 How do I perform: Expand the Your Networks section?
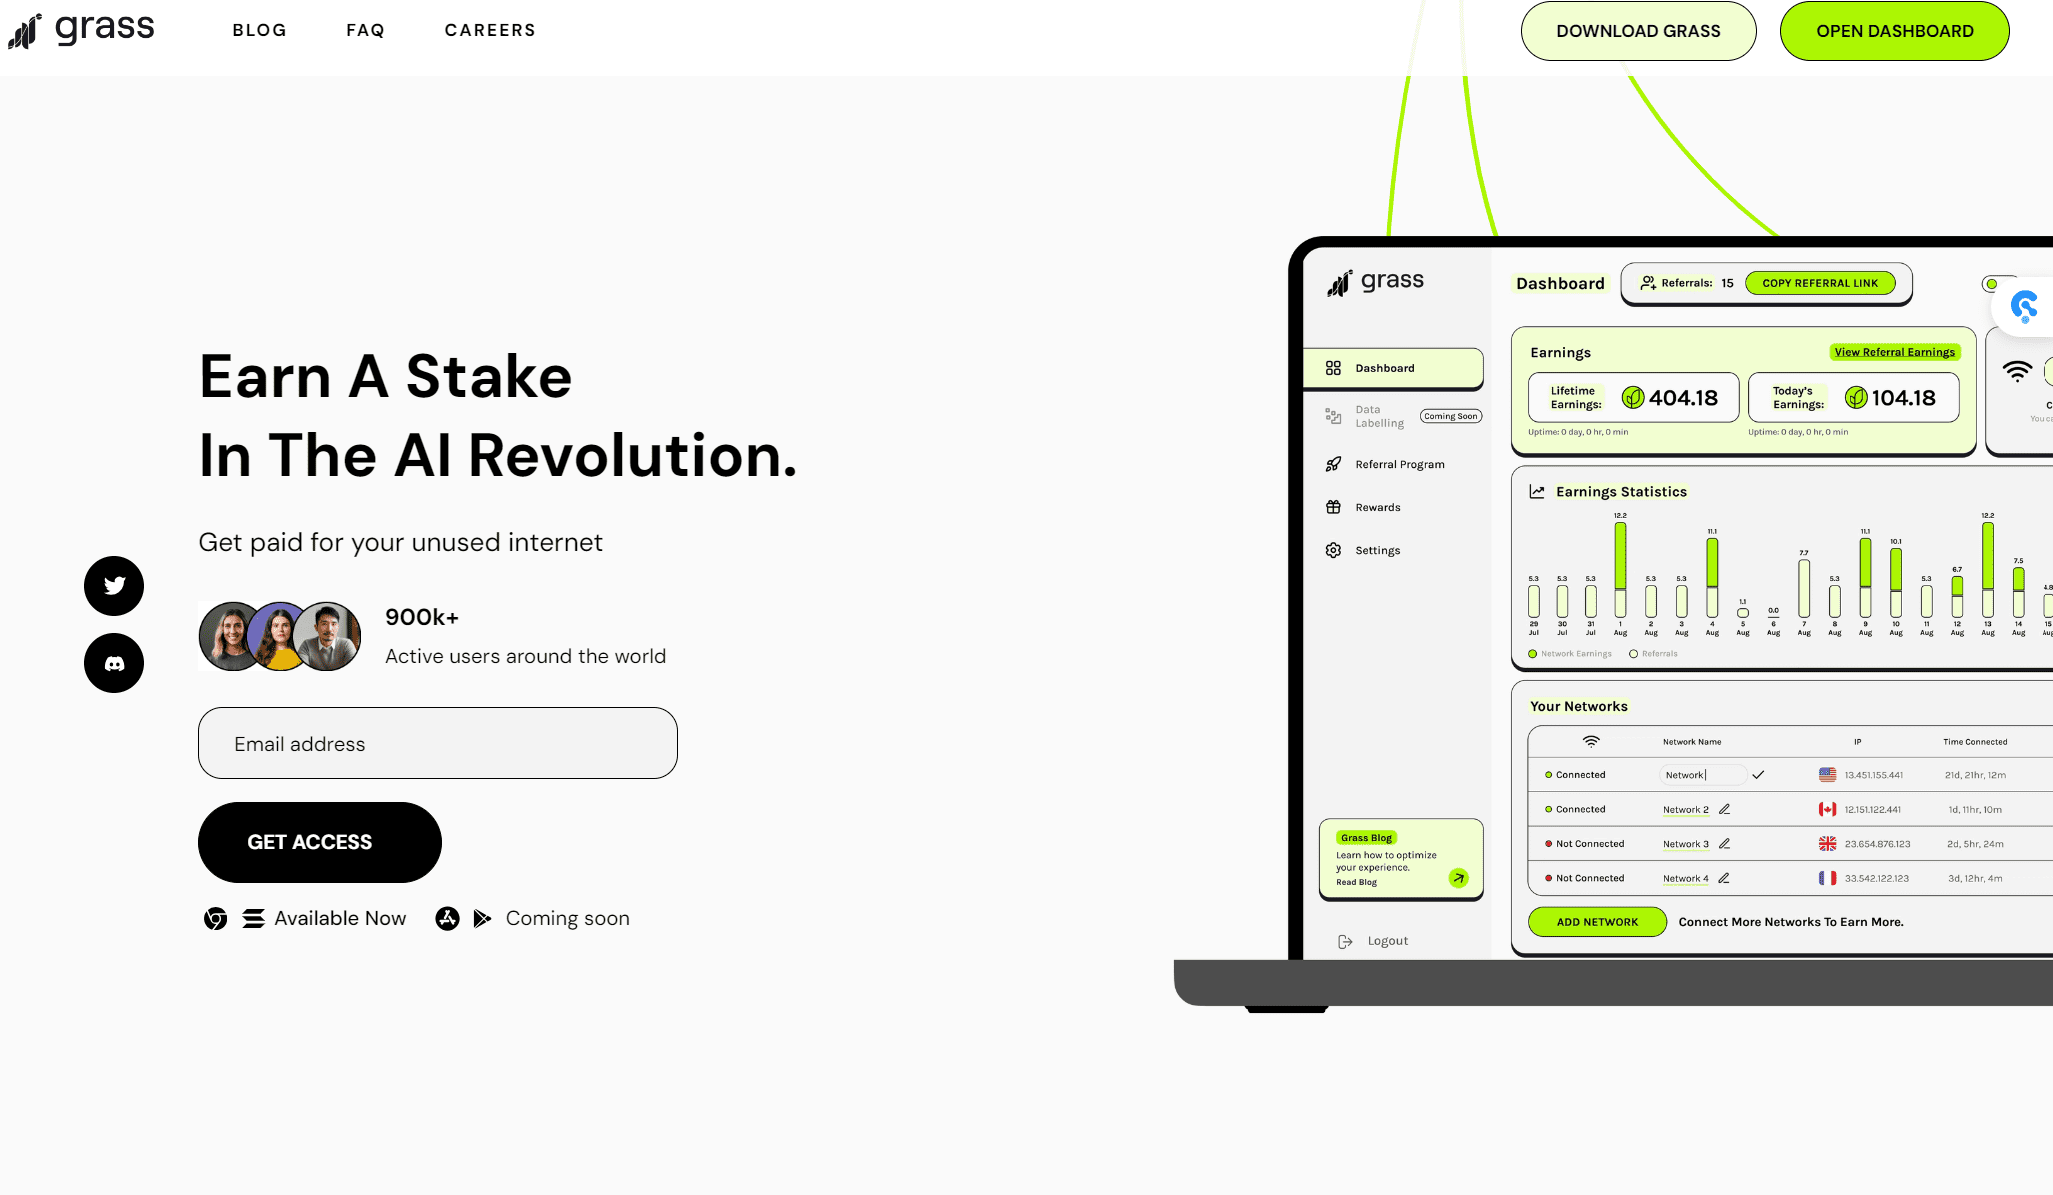(1578, 706)
